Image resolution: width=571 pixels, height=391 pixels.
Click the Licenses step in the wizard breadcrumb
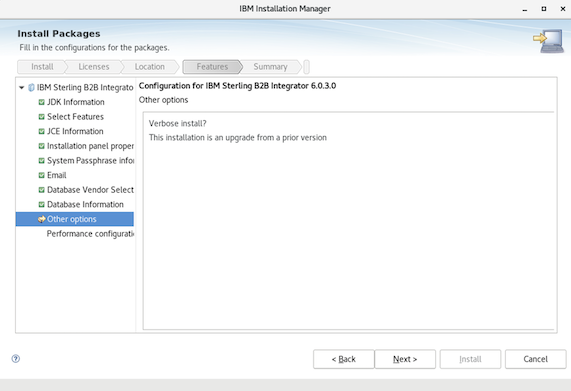tap(94, 67)
